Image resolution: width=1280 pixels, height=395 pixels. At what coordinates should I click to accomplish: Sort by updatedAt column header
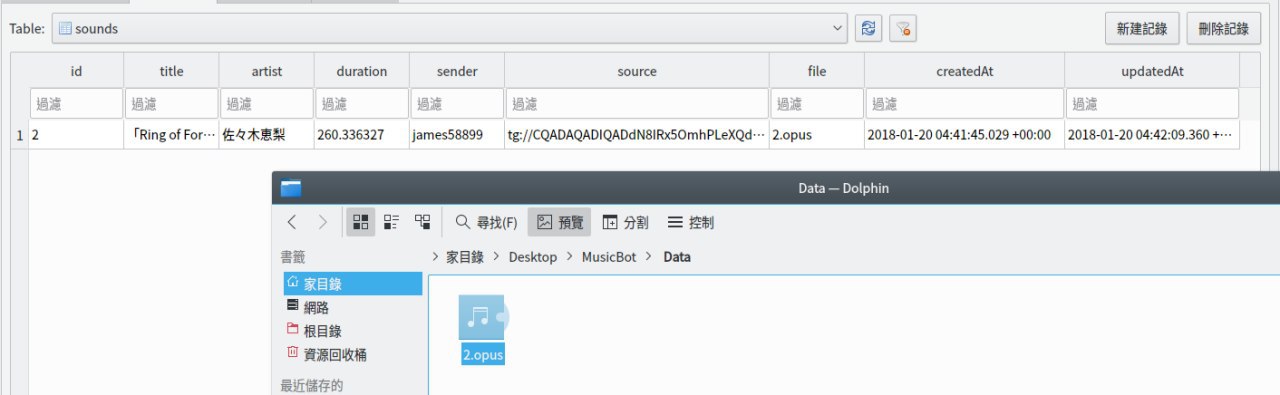tap(1152, 71)
